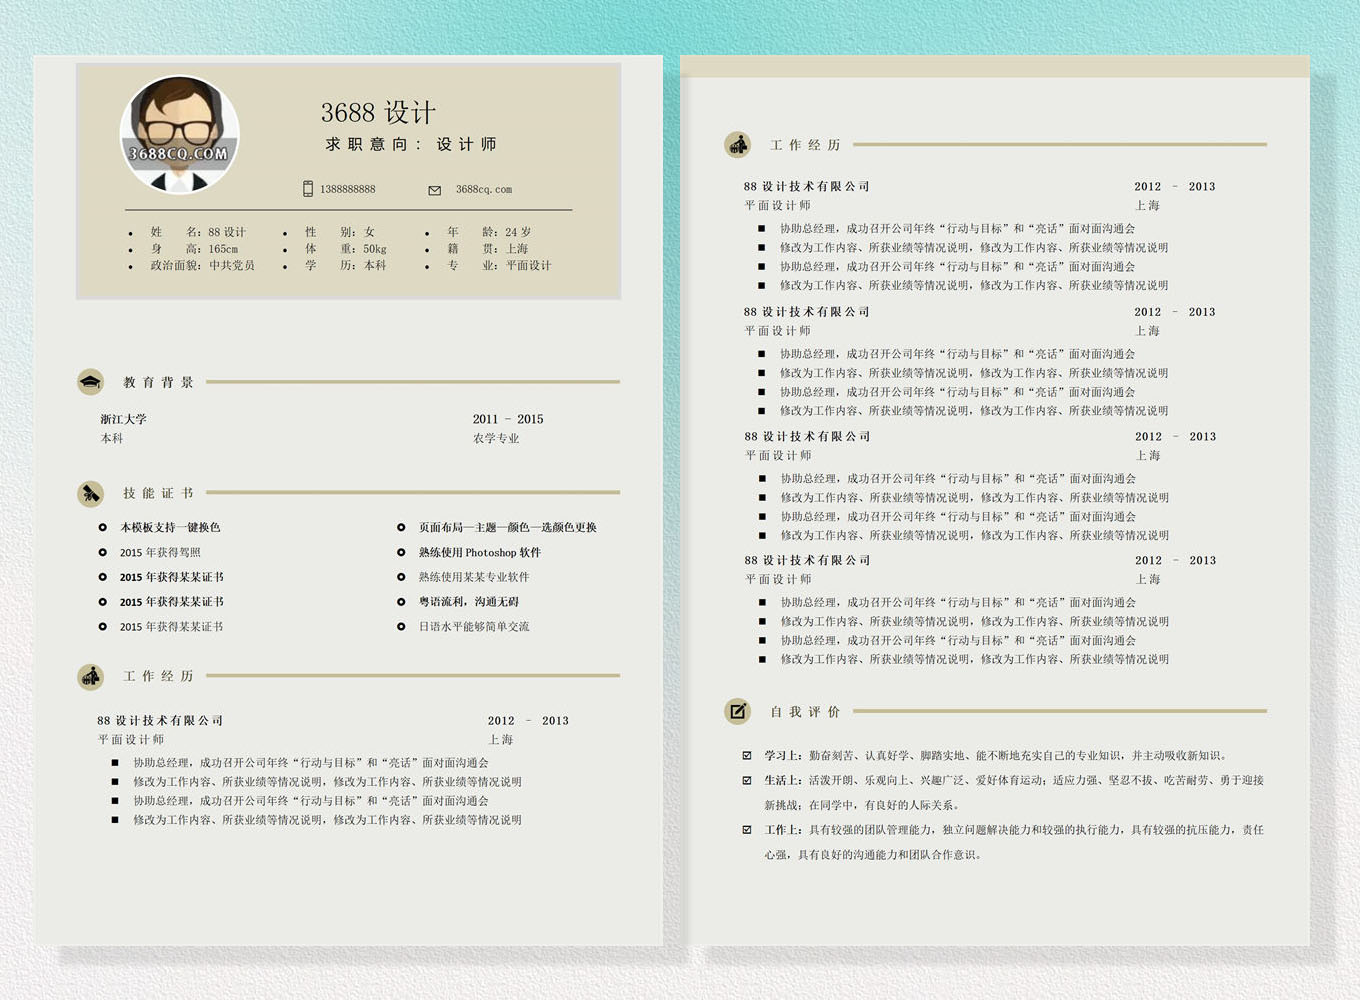Click the tan band atop the right page
Viewport: 1360px width, 1000px height.
click(x=994, y=67)
